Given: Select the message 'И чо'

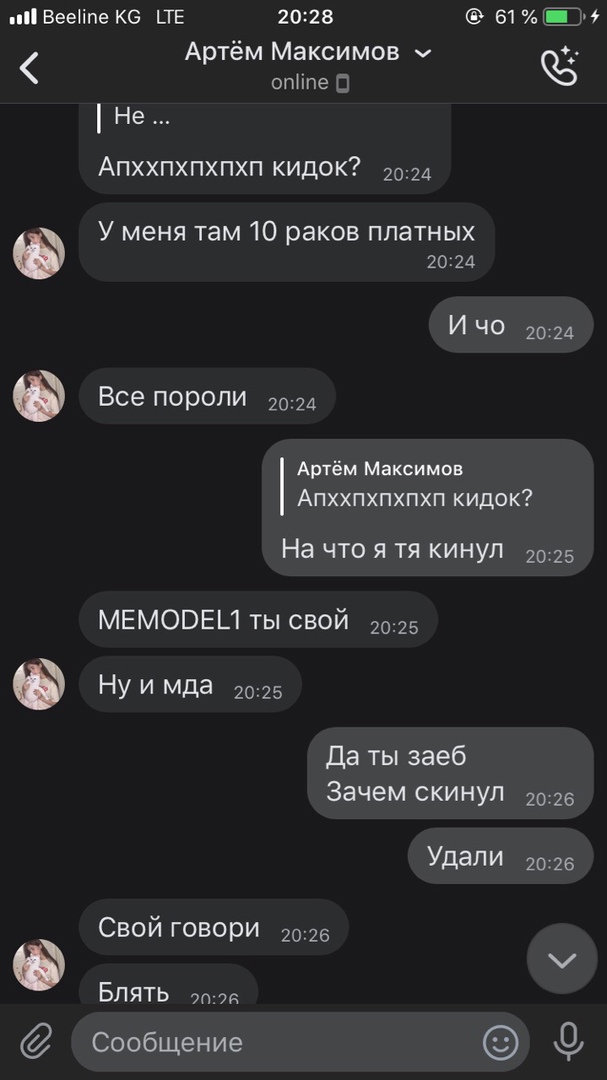Looking at the screenshot, I should tap(511, 324).
